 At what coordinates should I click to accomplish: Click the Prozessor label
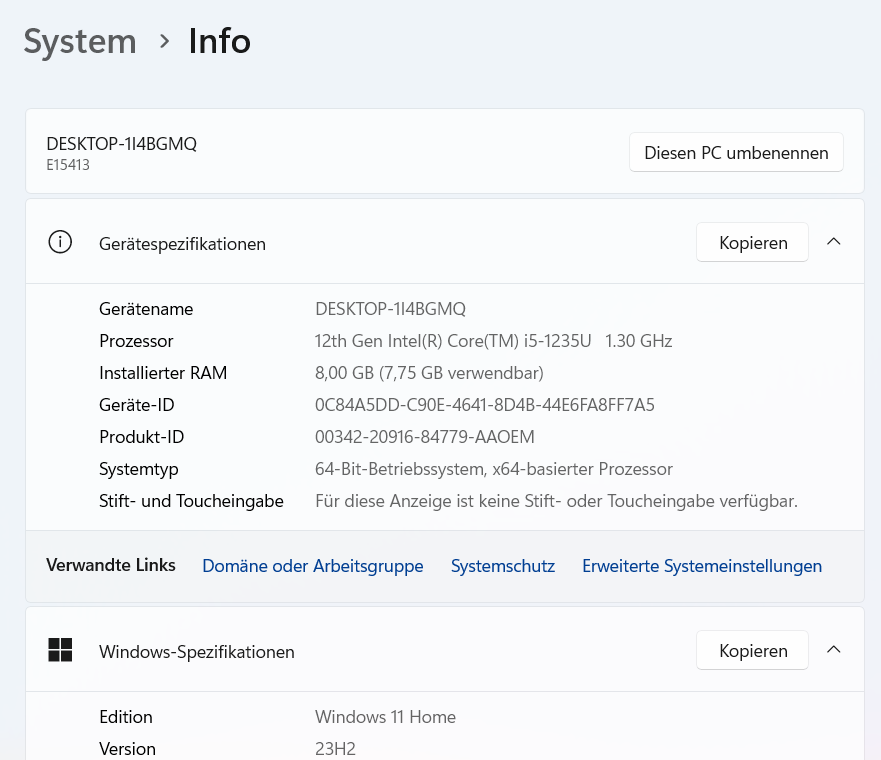[136, 341]
